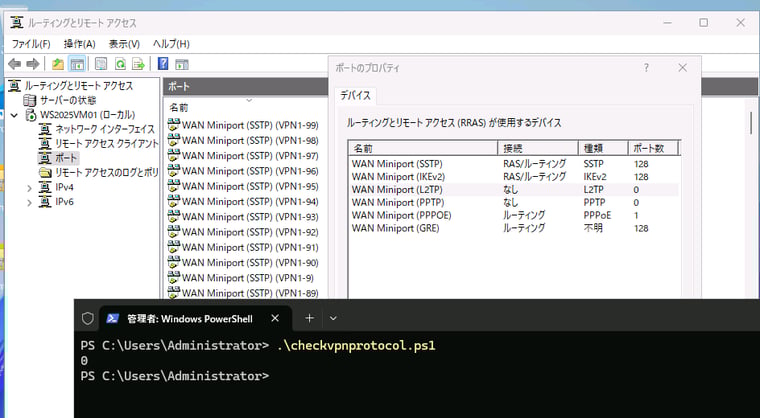
Task: Open a new terminal tab with plus
Action: (309, 318)
